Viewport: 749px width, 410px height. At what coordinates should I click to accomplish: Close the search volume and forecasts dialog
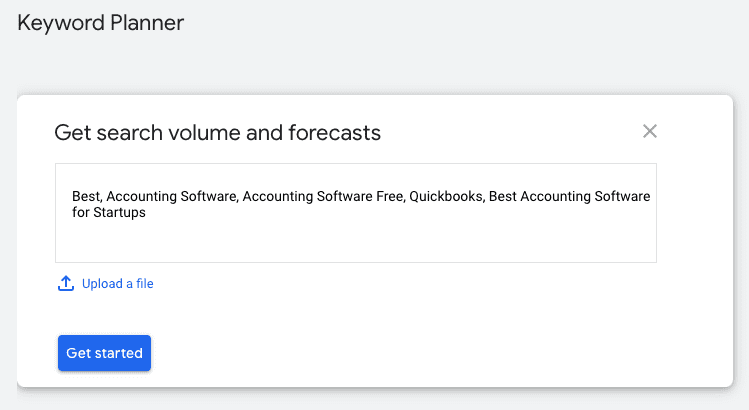pyautogui.click(x=650, y=131)
